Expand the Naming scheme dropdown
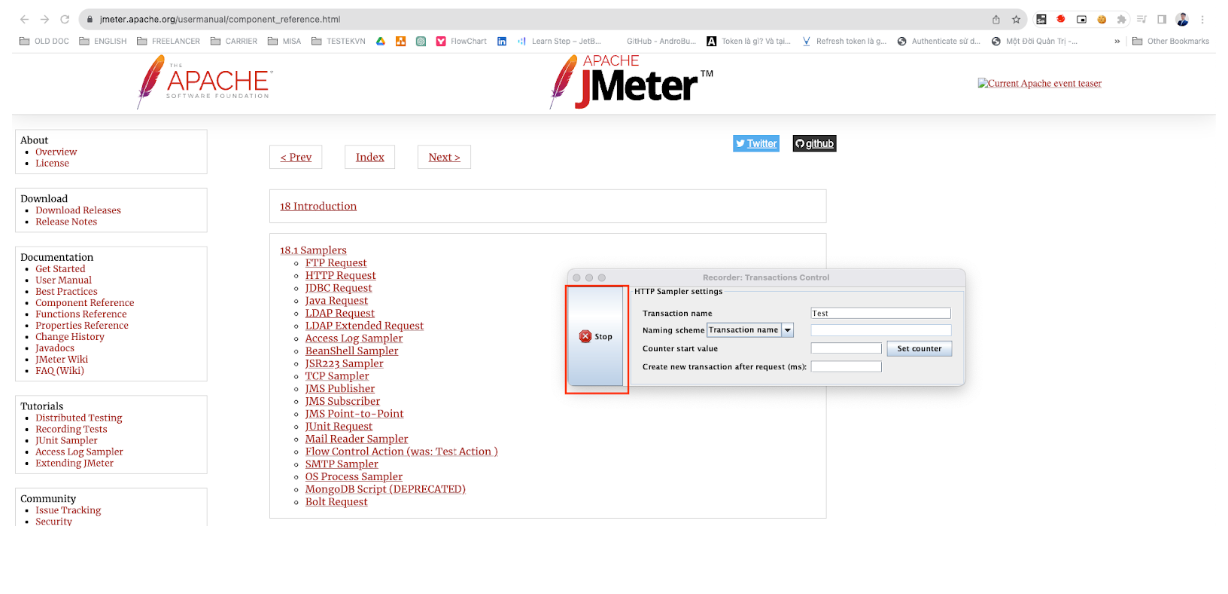This screenshot has width=1228, height=594. coord(787,330)
